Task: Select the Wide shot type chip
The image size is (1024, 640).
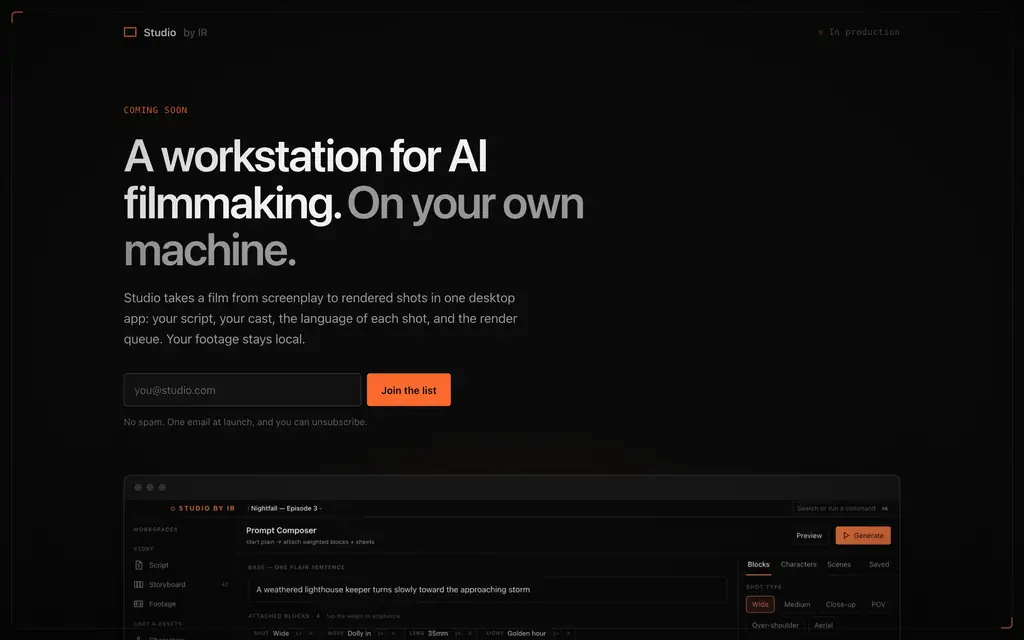Action: click(x=760, y=604)
